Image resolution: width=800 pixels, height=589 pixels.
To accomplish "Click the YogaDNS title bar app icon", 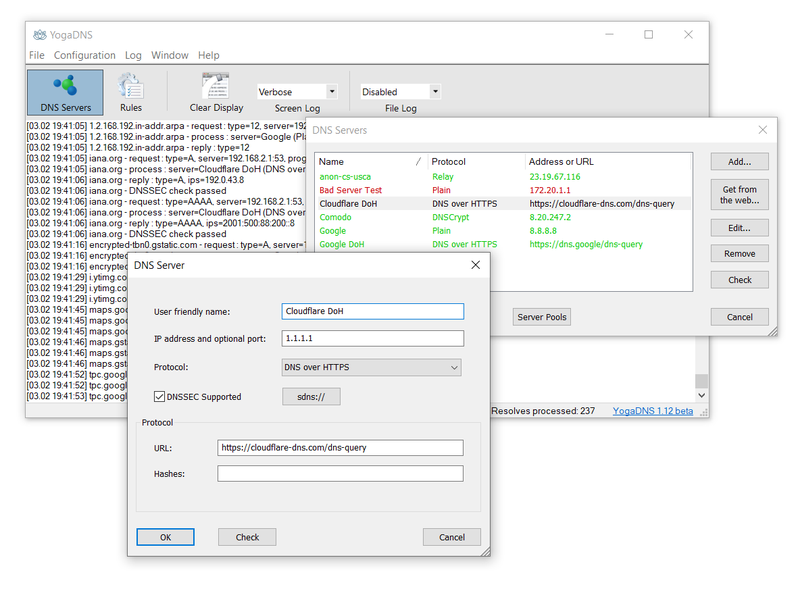I will (x=39, y=35).
